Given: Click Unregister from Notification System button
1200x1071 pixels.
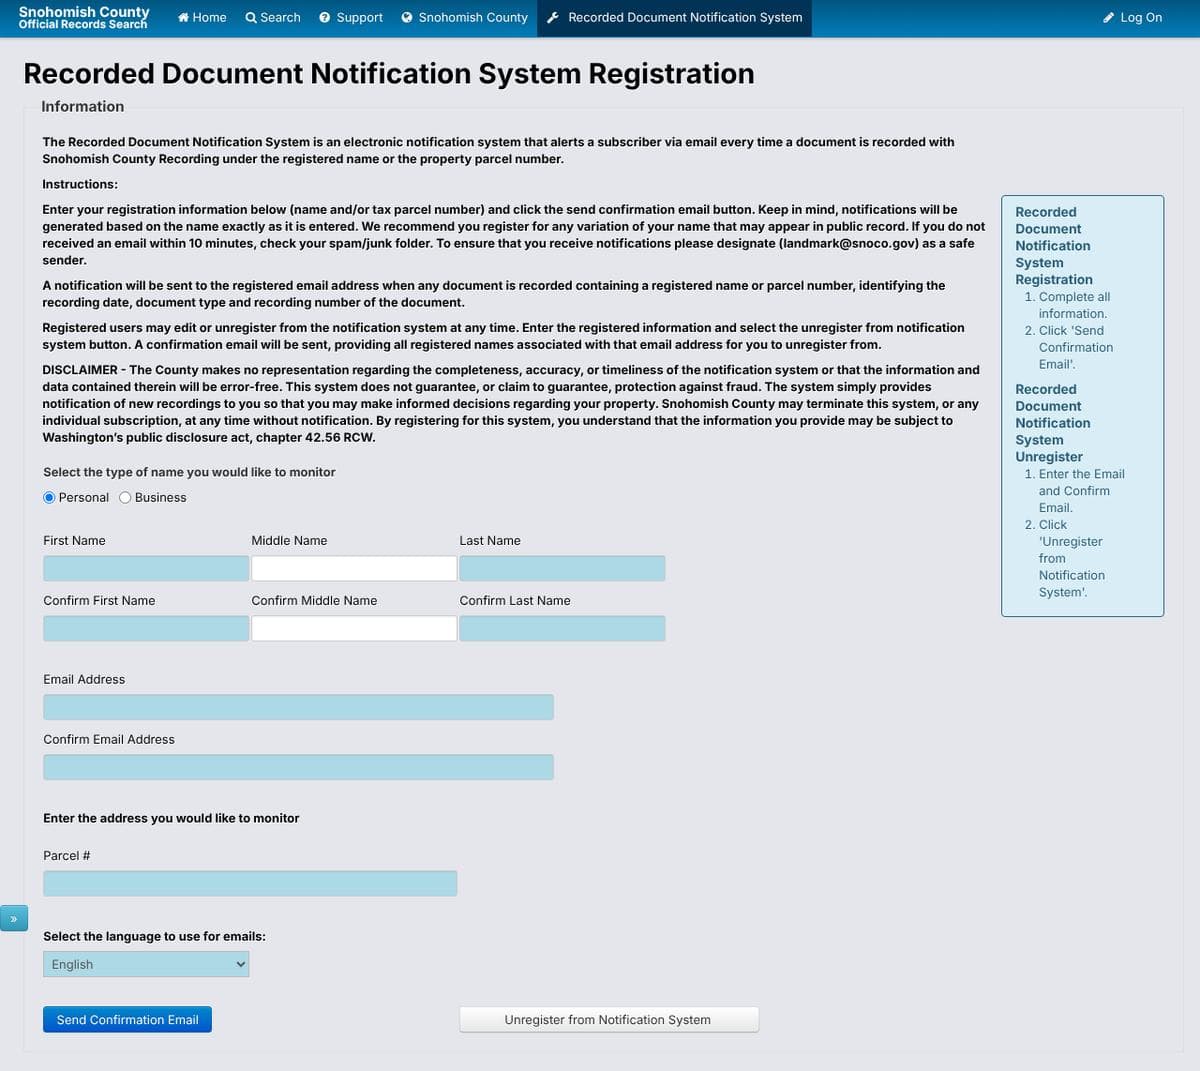Looking at the screenshot, I should pos(609,1019).
